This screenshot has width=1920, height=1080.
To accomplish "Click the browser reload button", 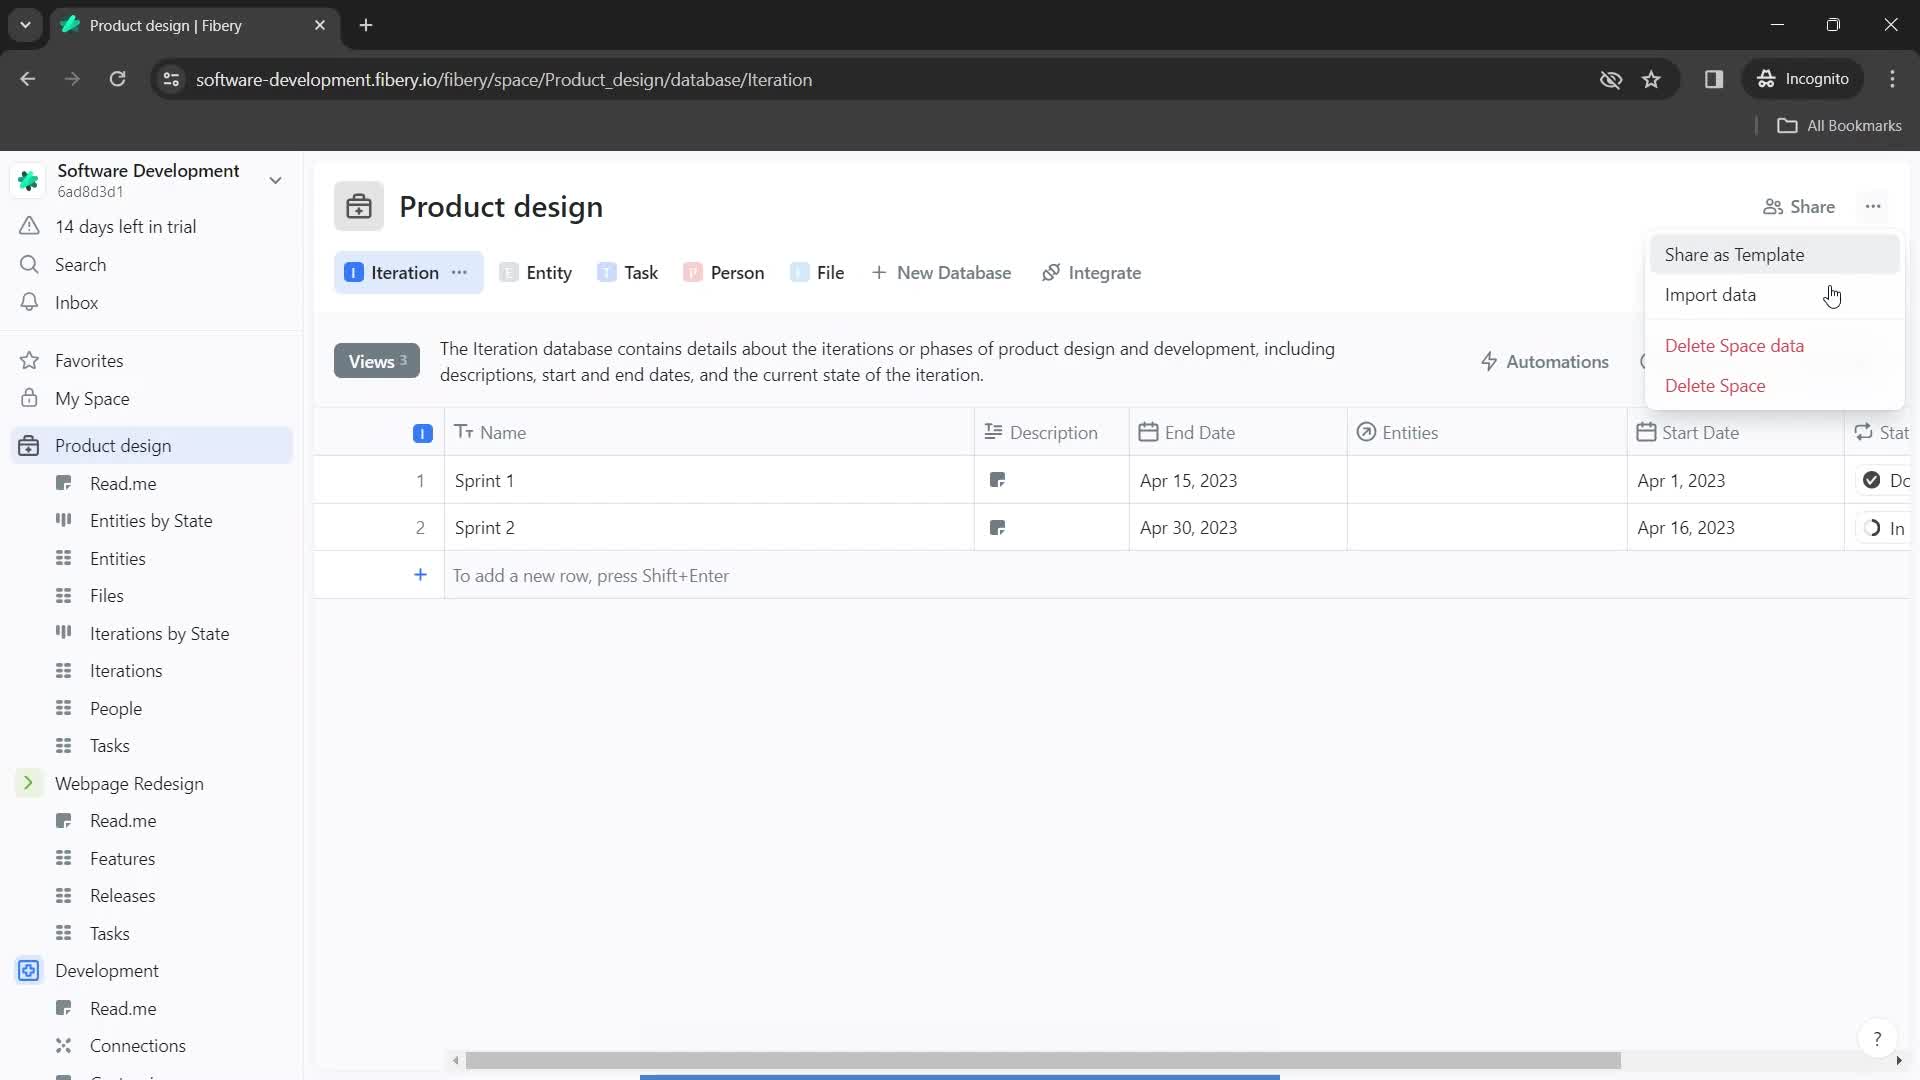I will click(117, 79).
